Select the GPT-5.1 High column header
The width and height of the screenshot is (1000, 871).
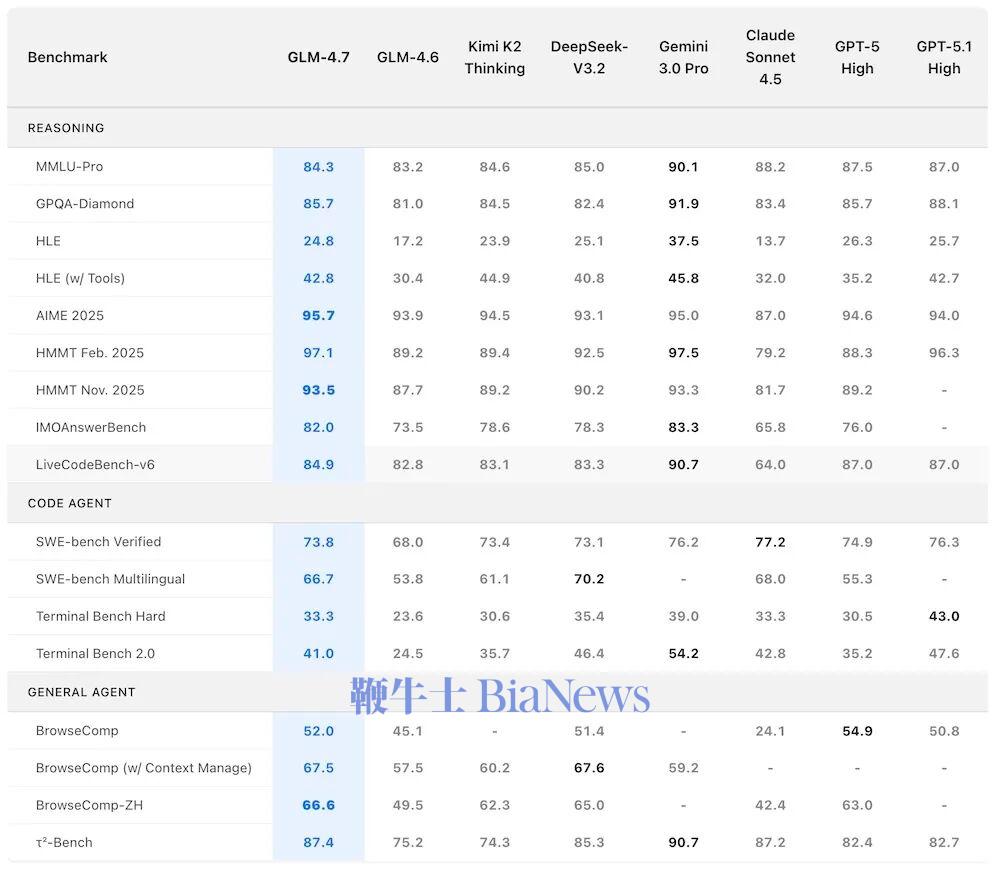tap(943, 58)
